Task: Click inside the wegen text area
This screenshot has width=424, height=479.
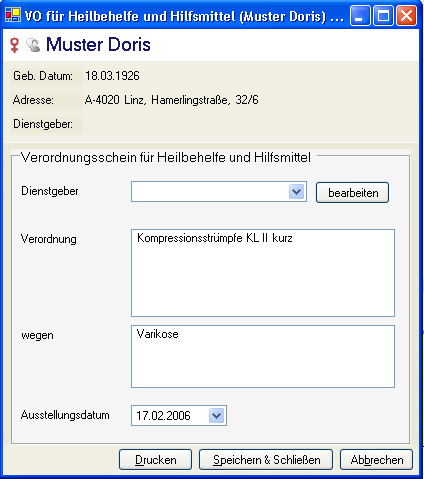Action: click(x=263, y=356)
